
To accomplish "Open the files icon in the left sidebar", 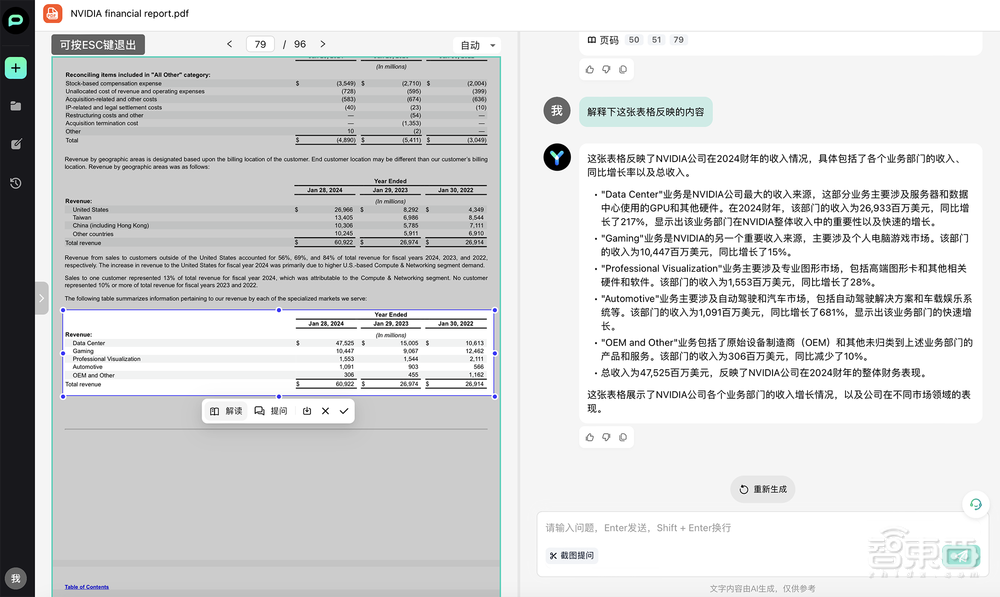I will pos(15,104).
